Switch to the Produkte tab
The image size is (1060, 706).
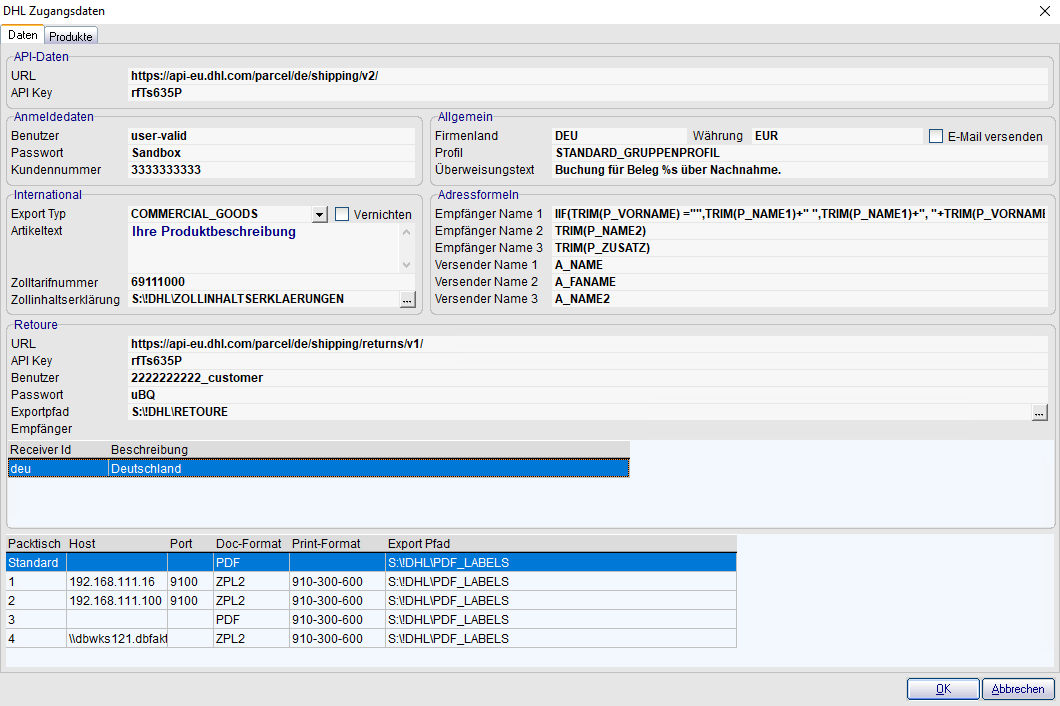71,36
